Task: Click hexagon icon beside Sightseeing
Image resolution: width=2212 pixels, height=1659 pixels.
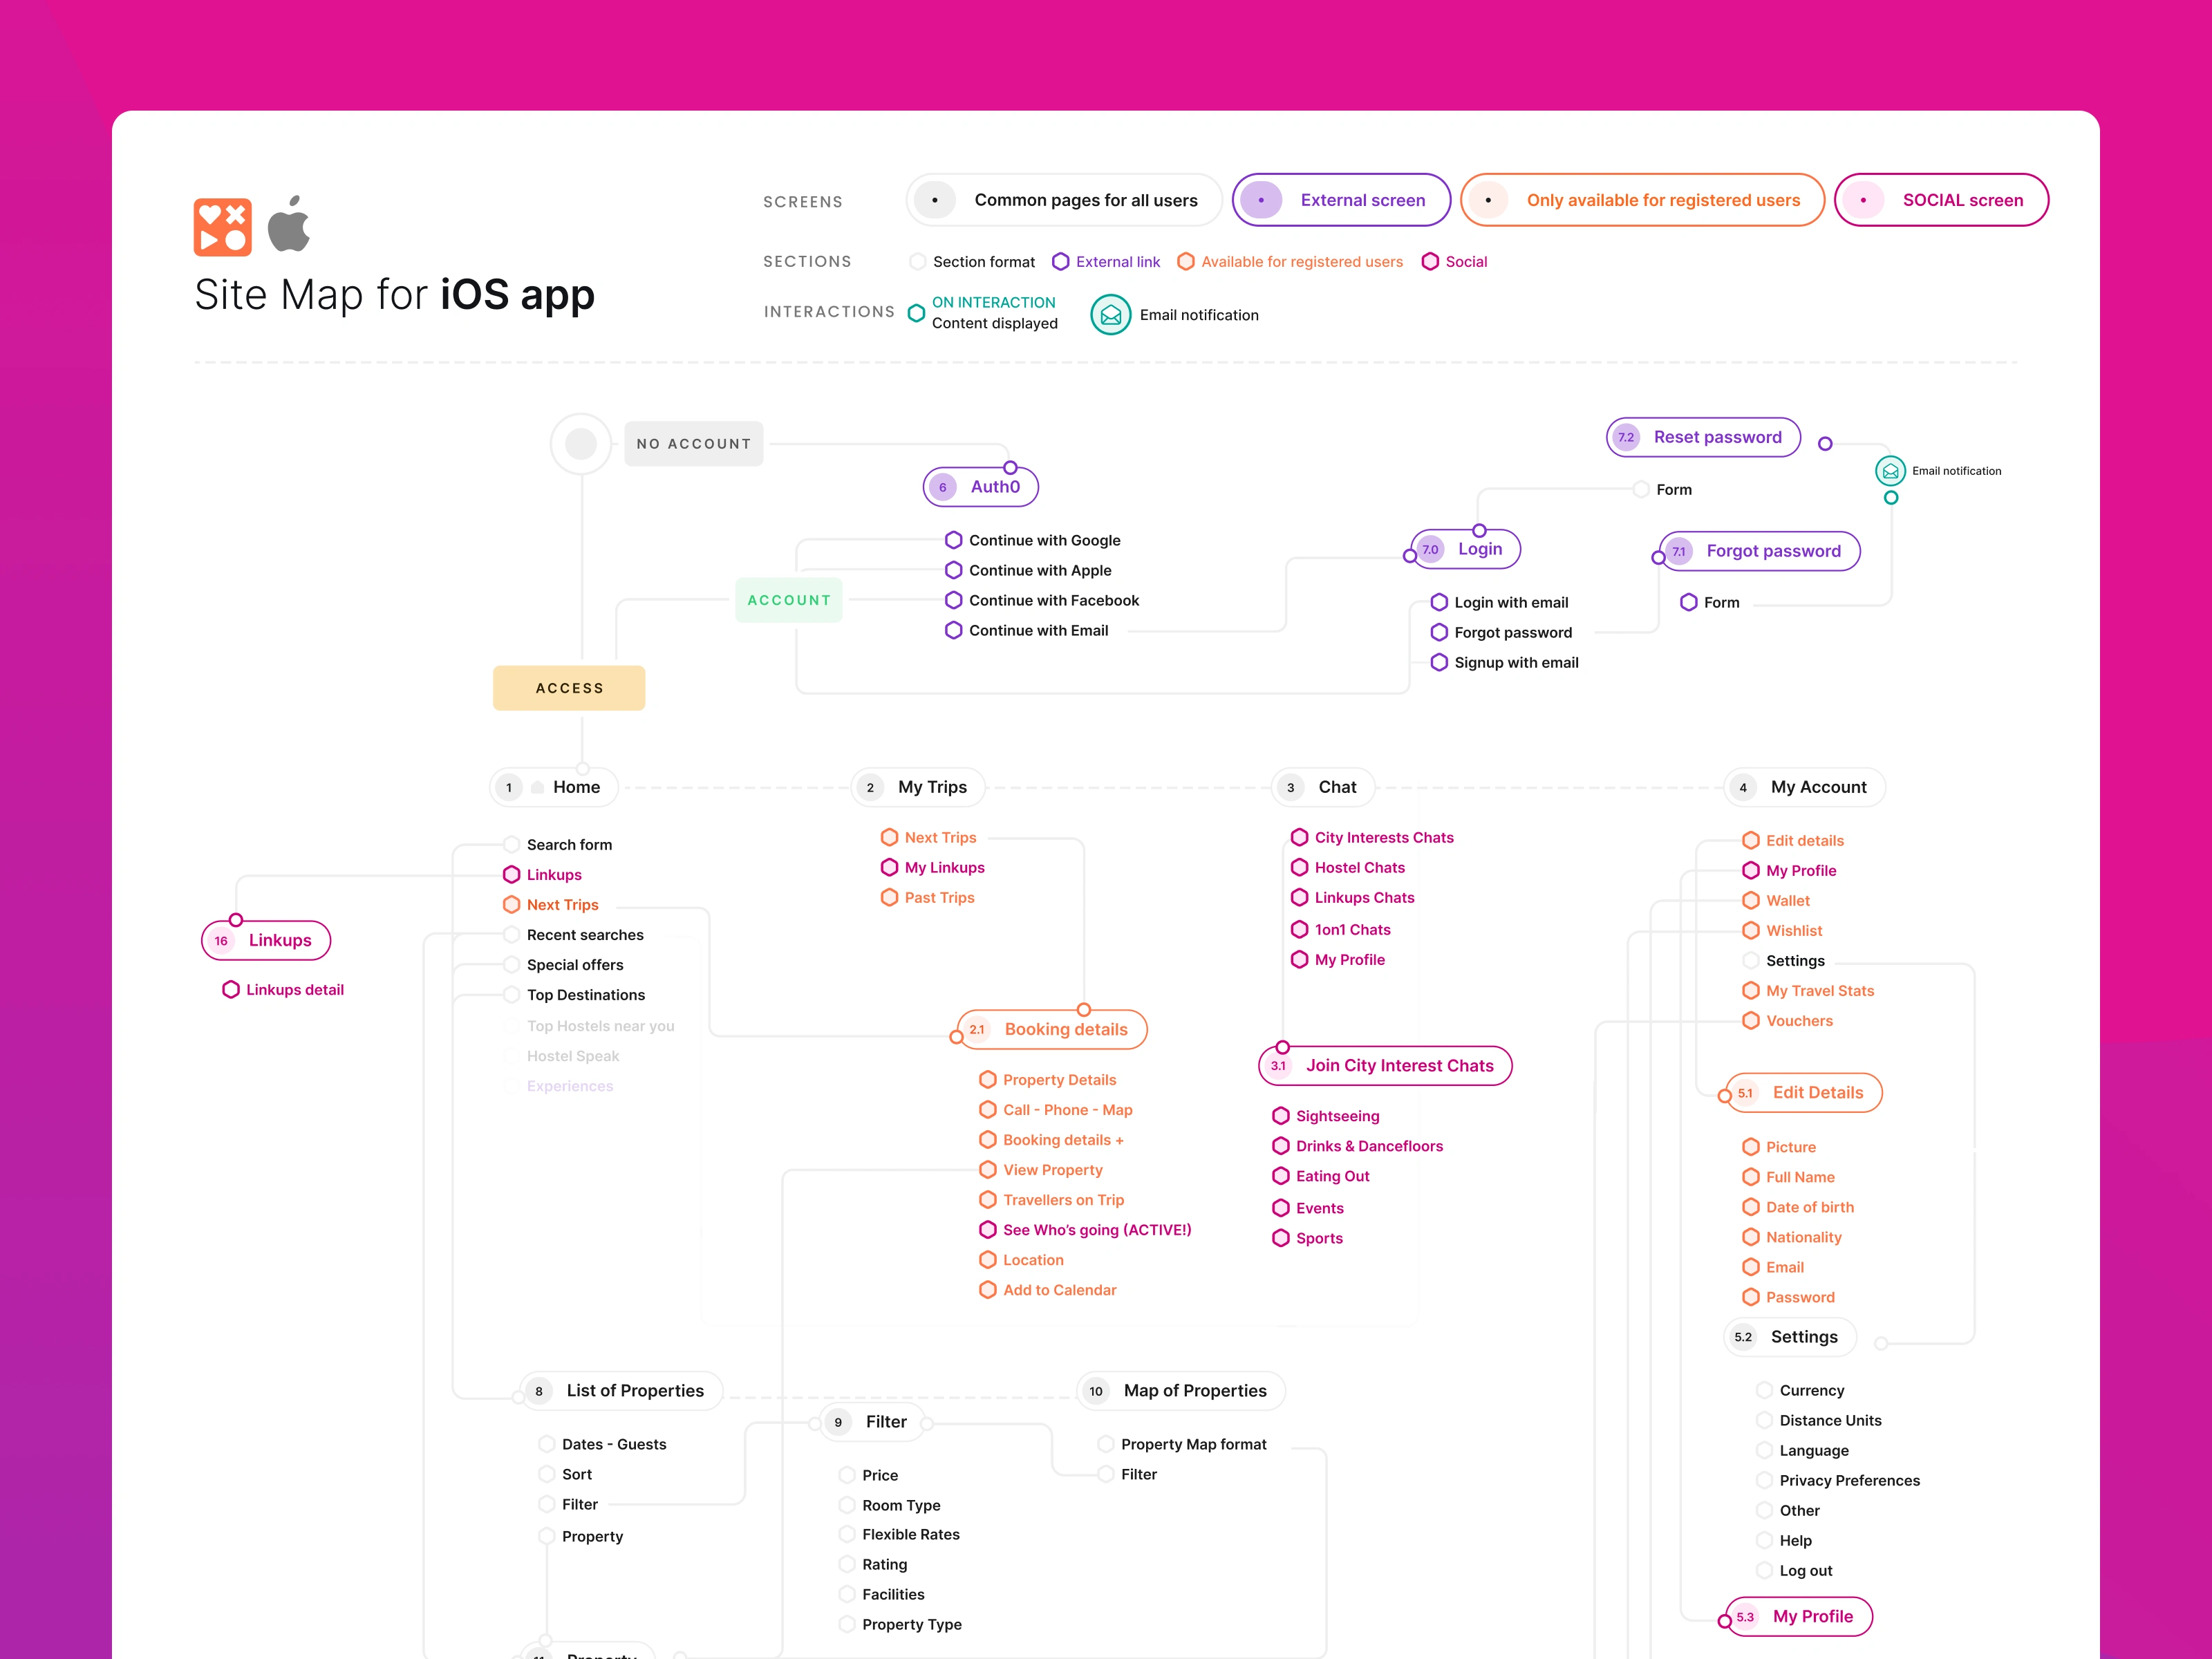Action: (1280, 1116)
